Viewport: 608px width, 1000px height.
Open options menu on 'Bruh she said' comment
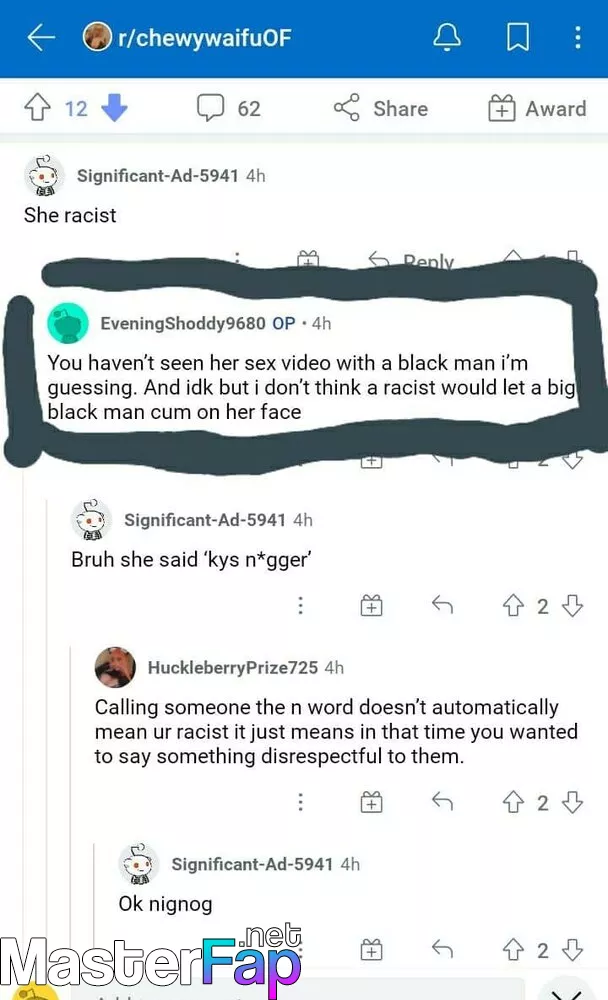click(x=300, y=605)
